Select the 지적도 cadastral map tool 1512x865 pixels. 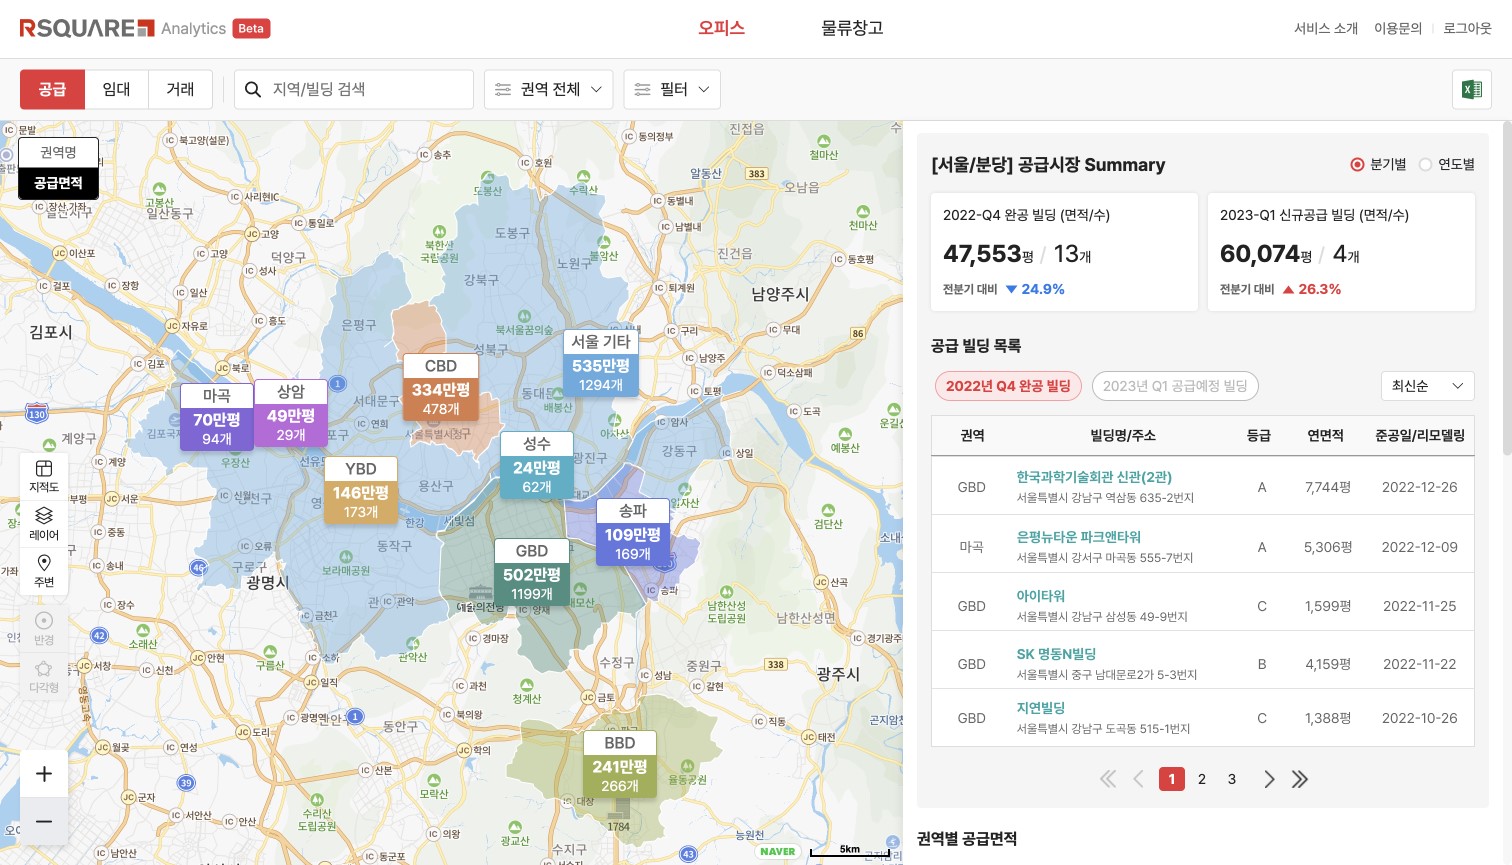(x=44, y=476)
